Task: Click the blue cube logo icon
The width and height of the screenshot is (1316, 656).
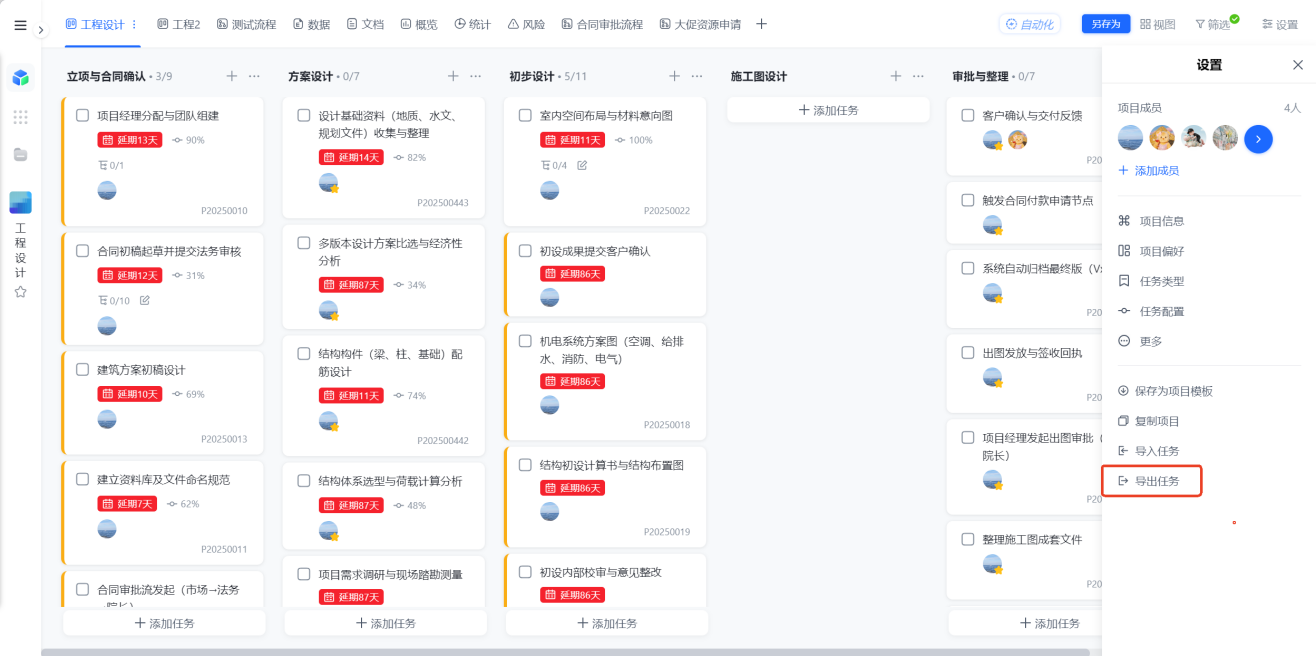Action: pos(20,77)
